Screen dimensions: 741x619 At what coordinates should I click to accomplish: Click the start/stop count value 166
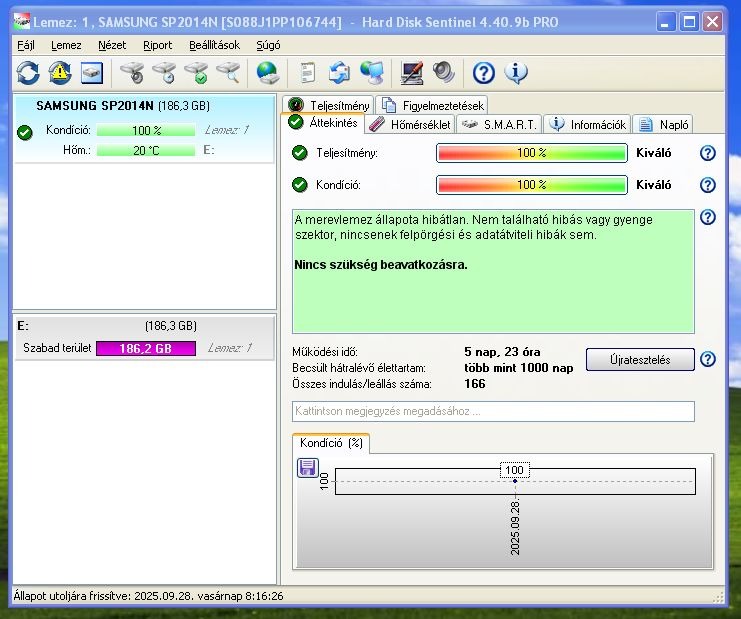(x=474, y=384)
